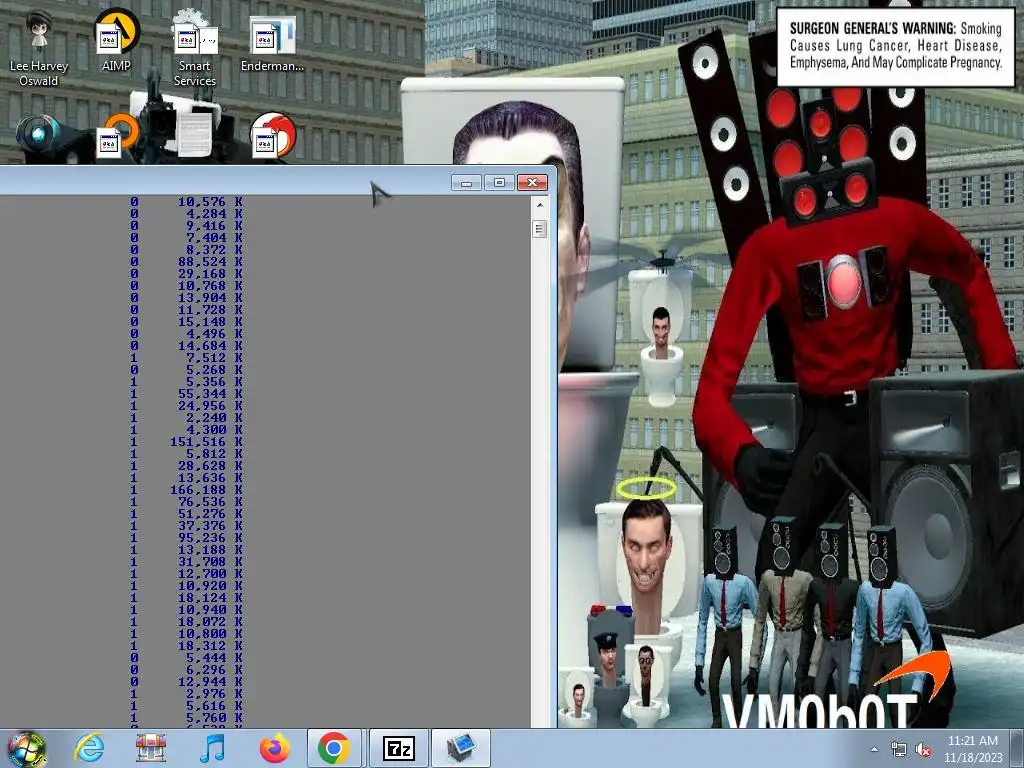Select the row showing 51,276 K
The height and width of the screenshot is (768, 1024).
coord(186,514)
